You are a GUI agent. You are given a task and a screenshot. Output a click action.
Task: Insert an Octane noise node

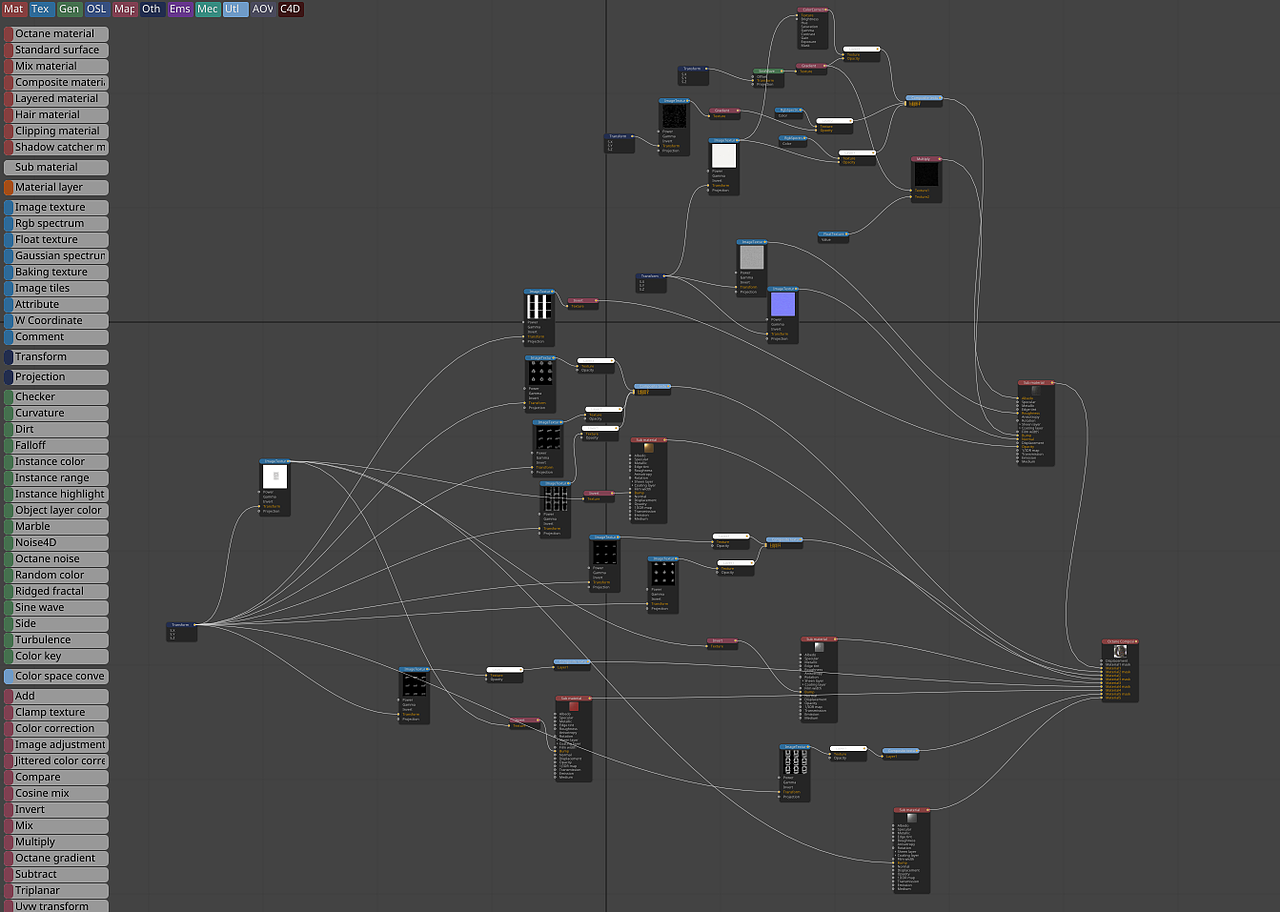pyautogui.click(x=56, y=559)
